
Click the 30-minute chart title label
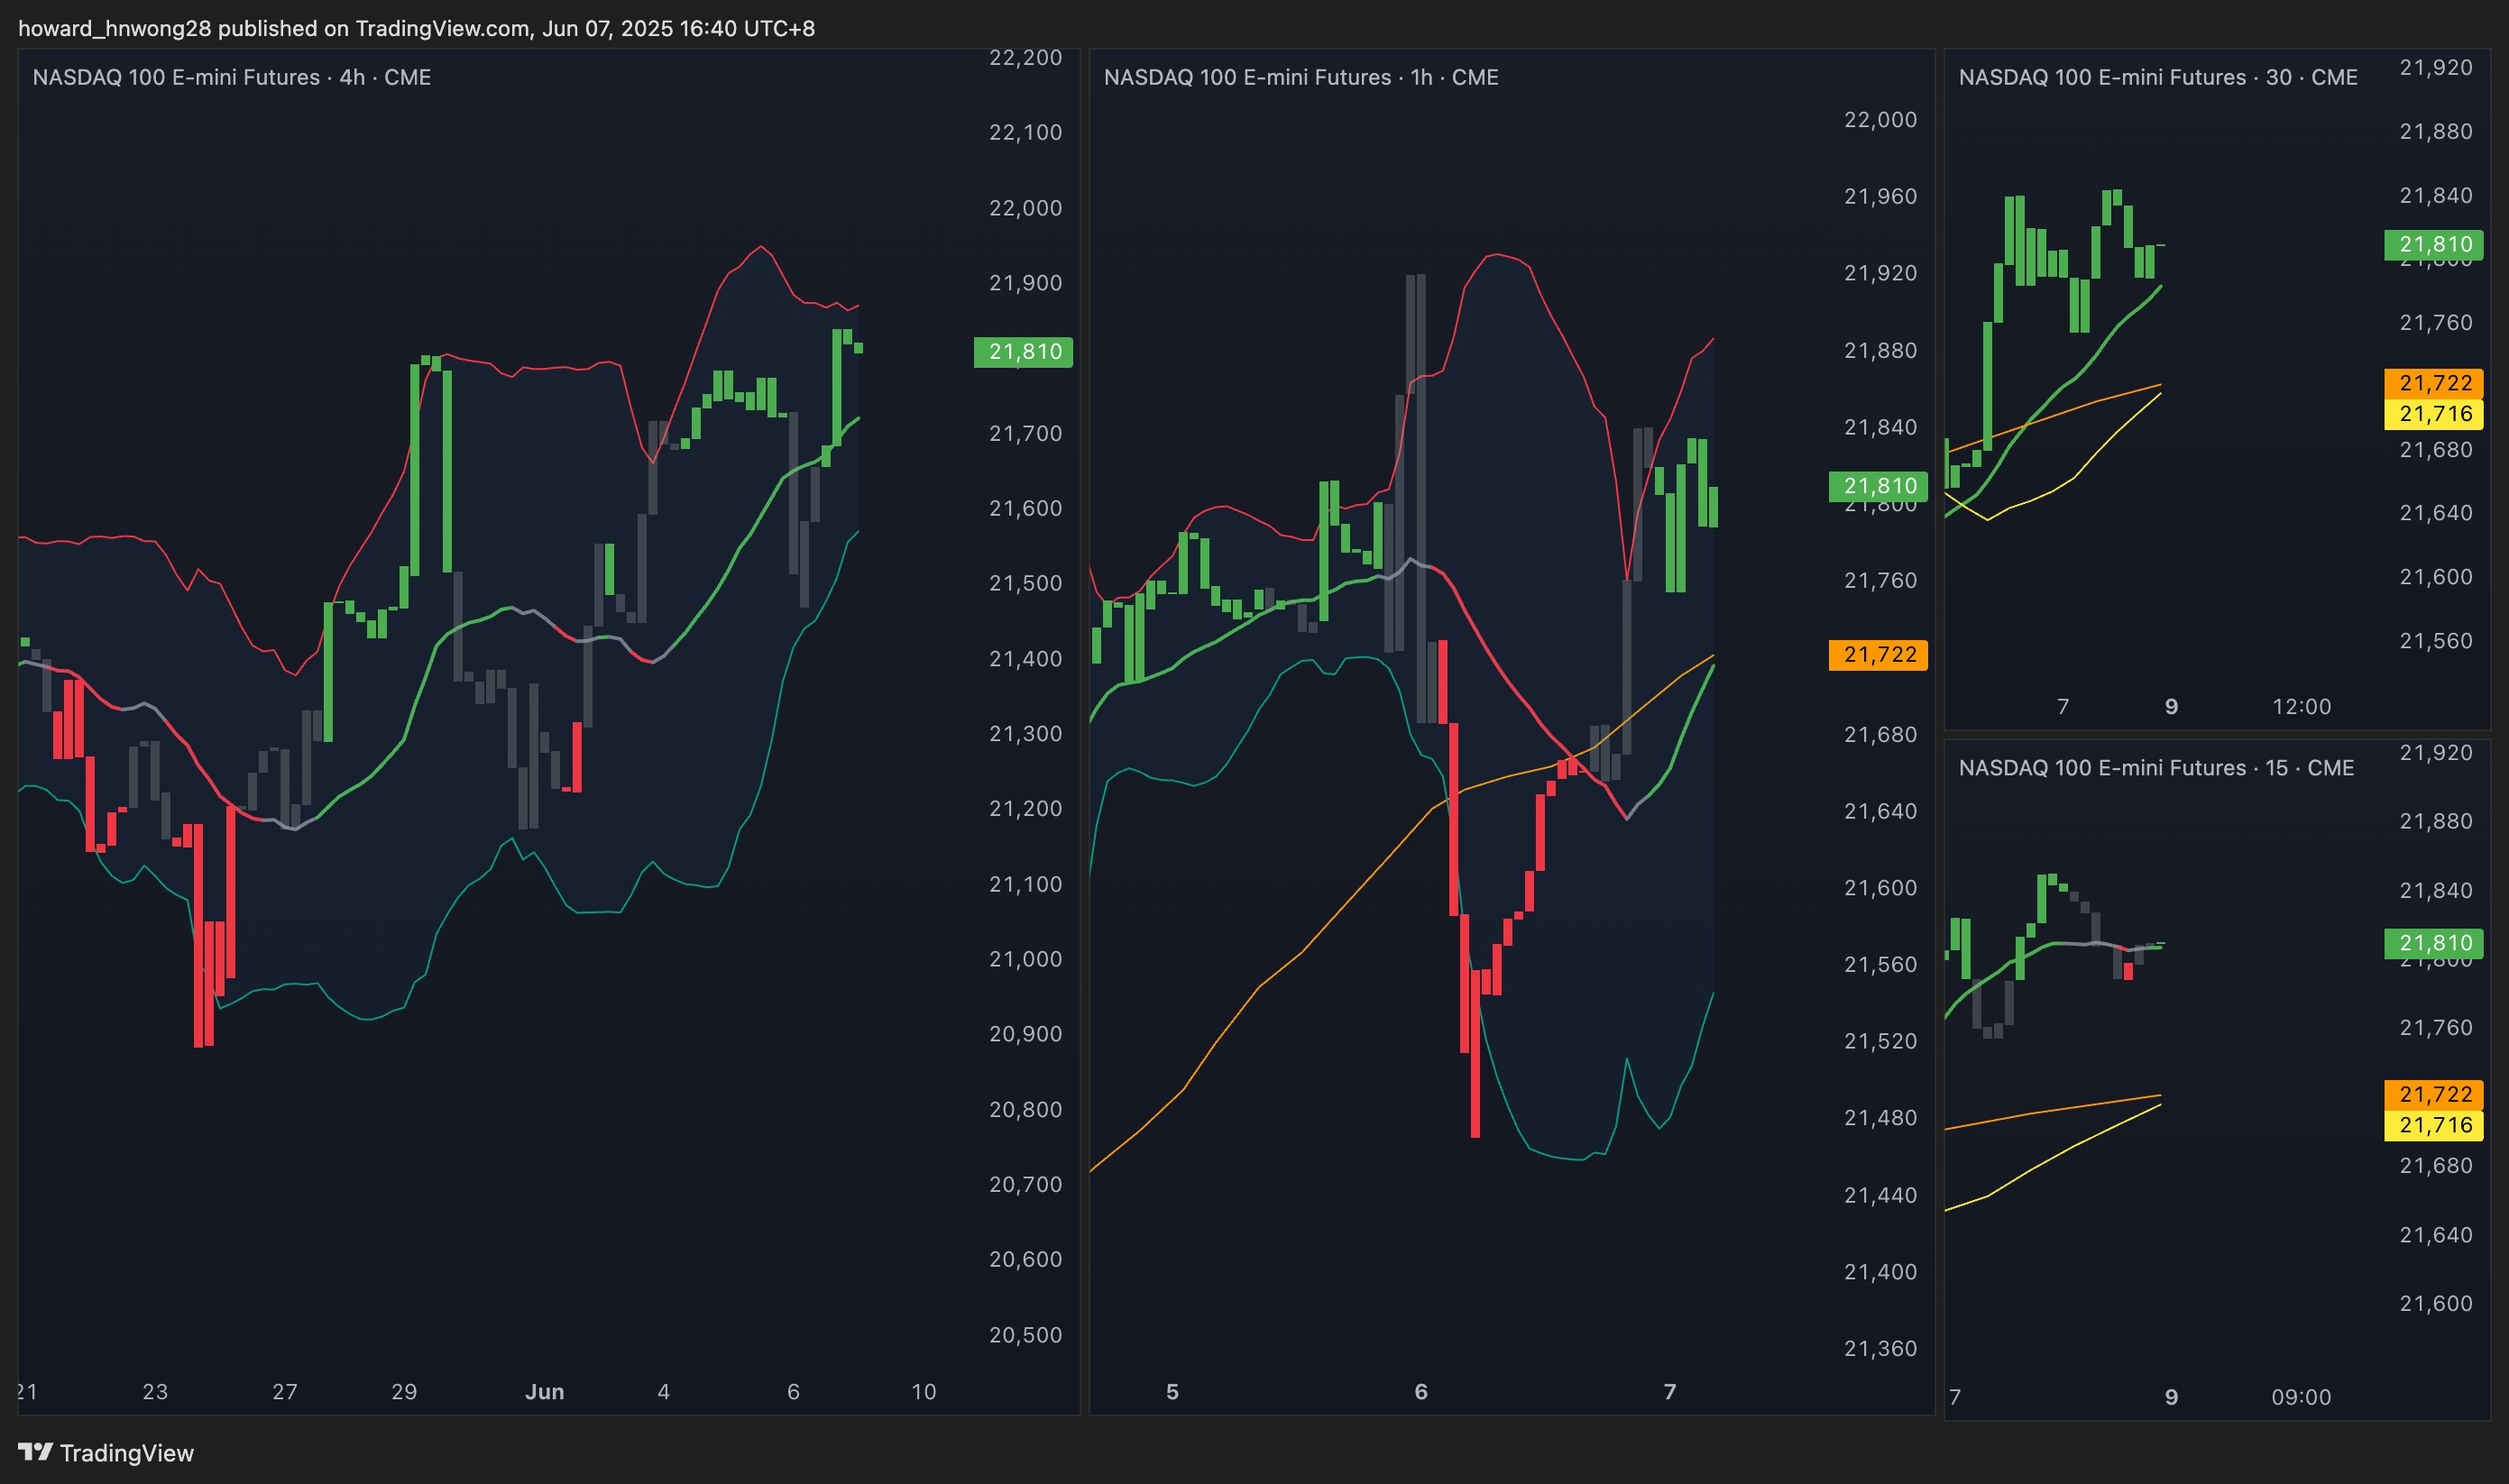2157,77
